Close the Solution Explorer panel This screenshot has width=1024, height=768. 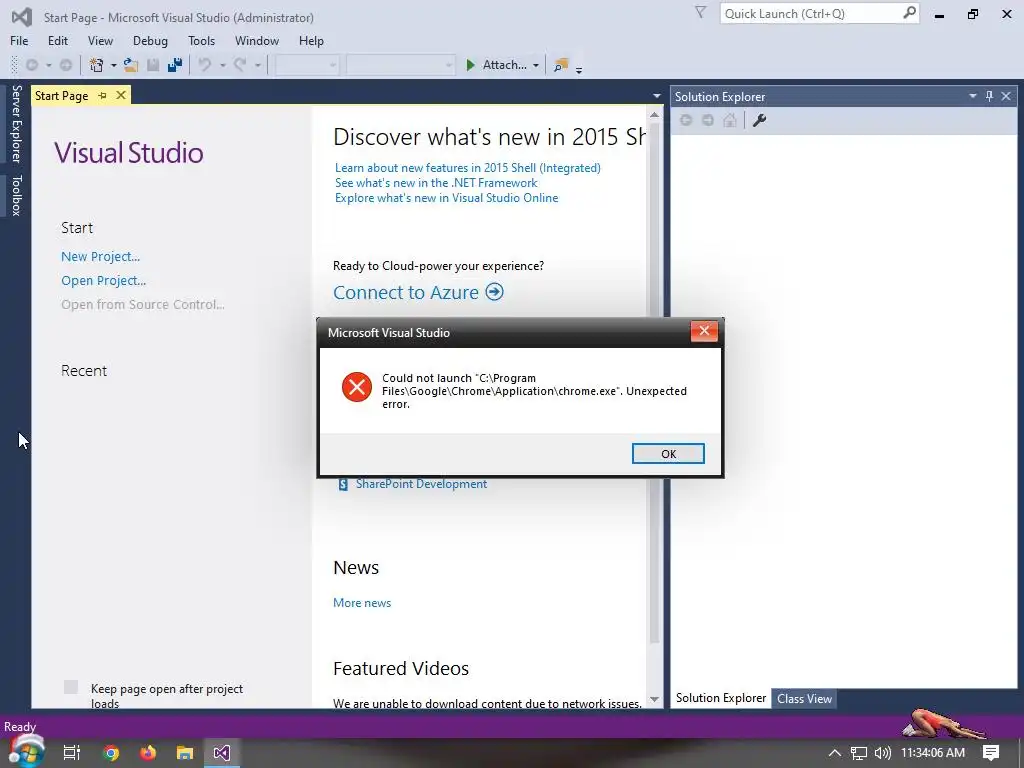1006,96
